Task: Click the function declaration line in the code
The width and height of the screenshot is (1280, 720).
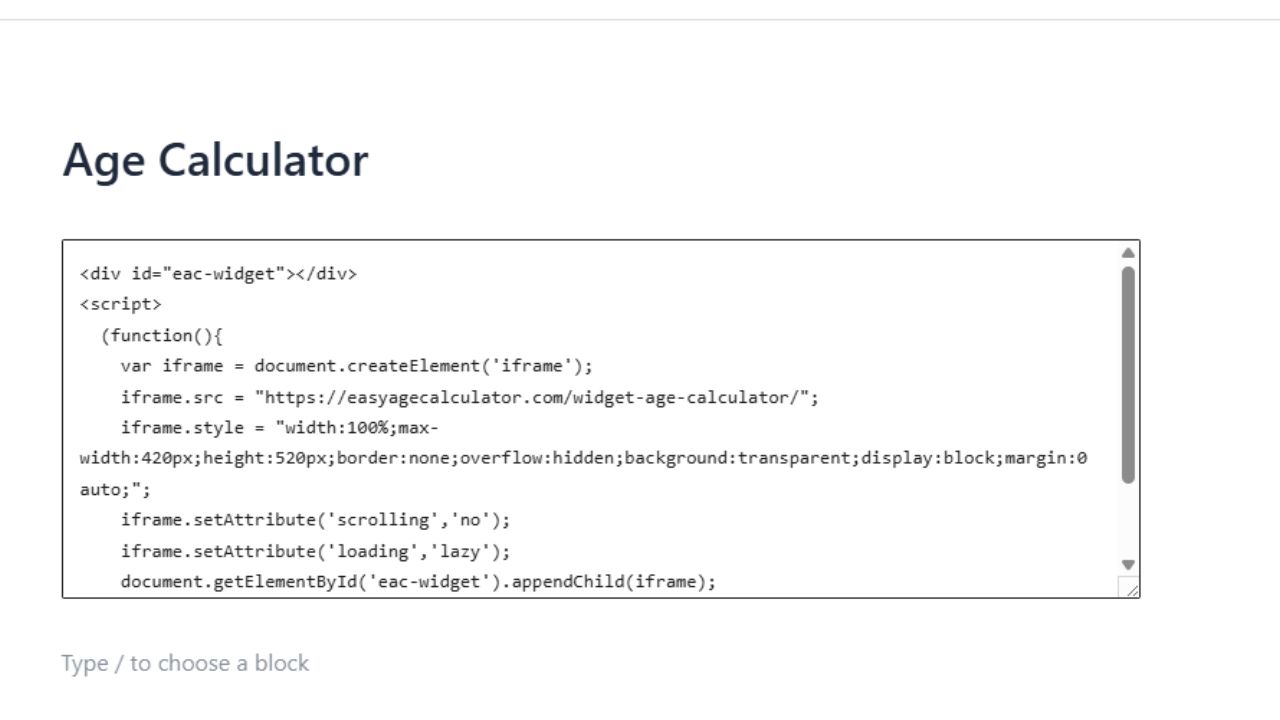Action: pyautogui.click(x=162, y=335)
